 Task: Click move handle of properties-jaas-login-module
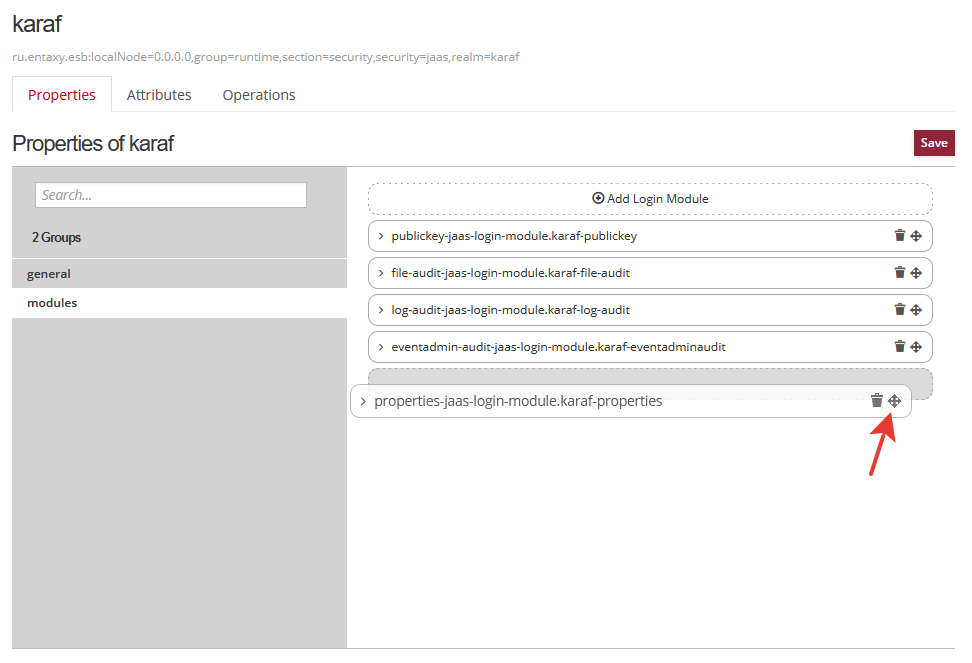tap(895, 401)
